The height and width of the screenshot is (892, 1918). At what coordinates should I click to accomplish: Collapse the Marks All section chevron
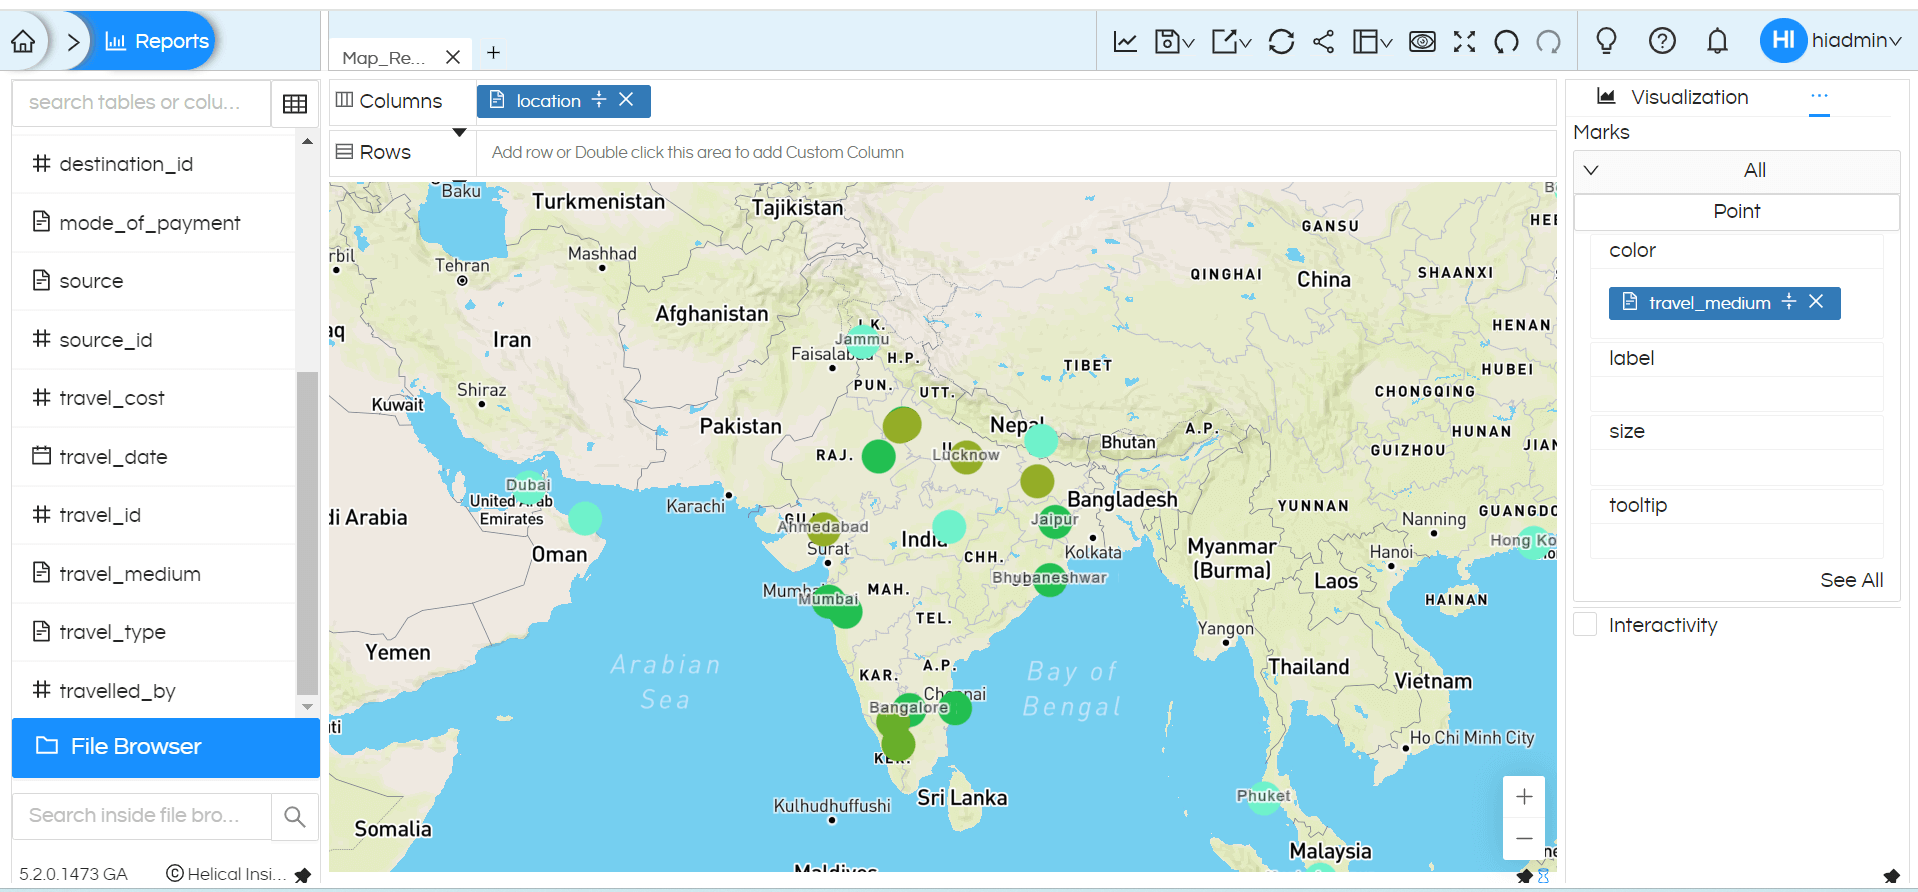[1591, 170]
